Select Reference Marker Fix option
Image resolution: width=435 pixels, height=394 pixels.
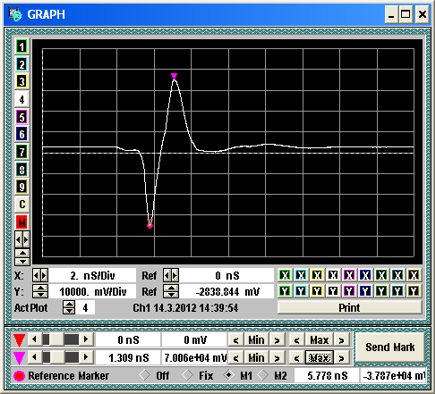click(x=188, y=375)
